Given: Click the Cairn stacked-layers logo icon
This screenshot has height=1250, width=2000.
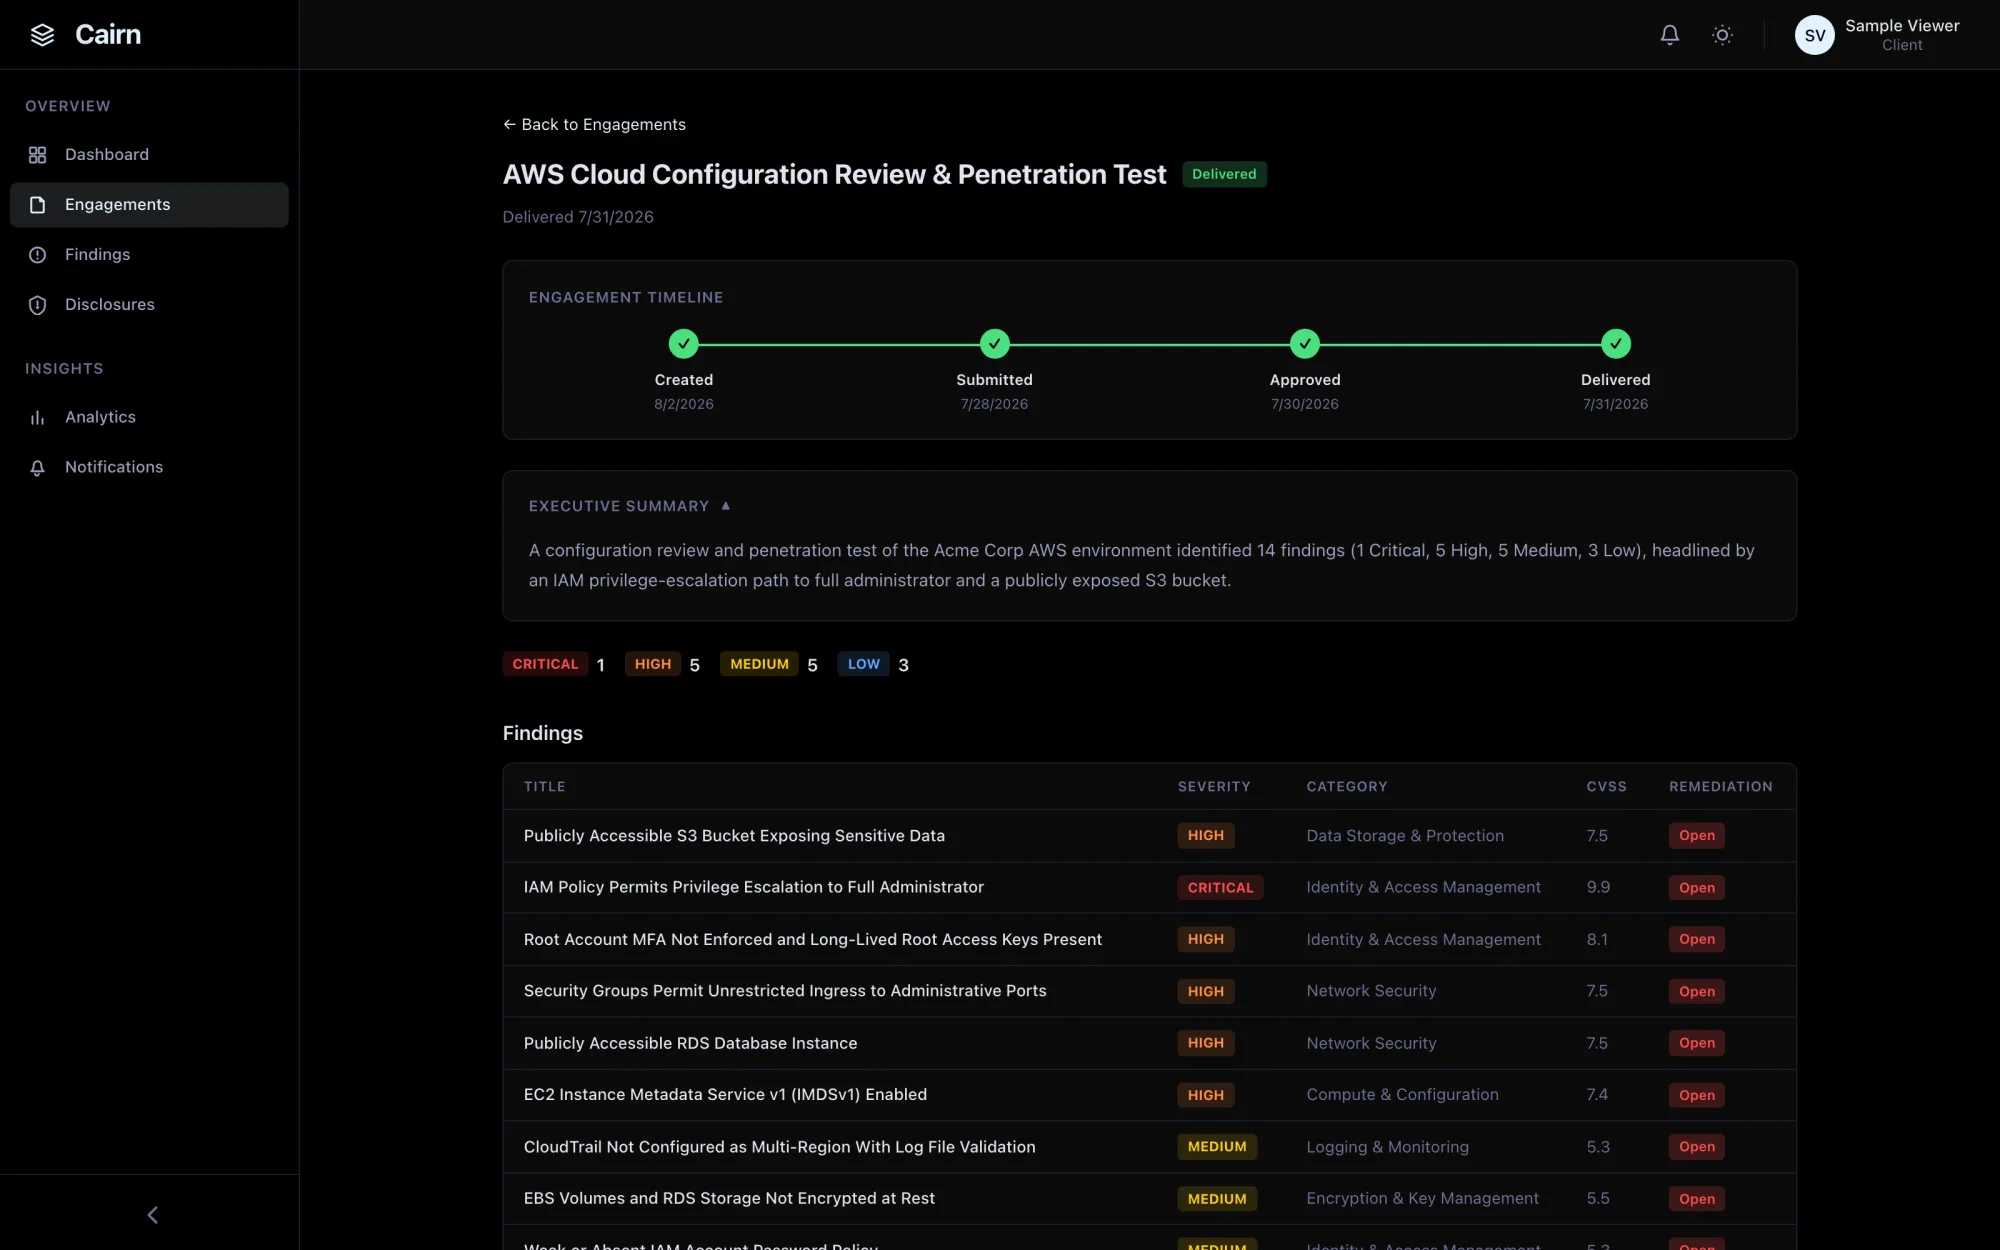Looking at the screenshot, I should click(42, 35).
